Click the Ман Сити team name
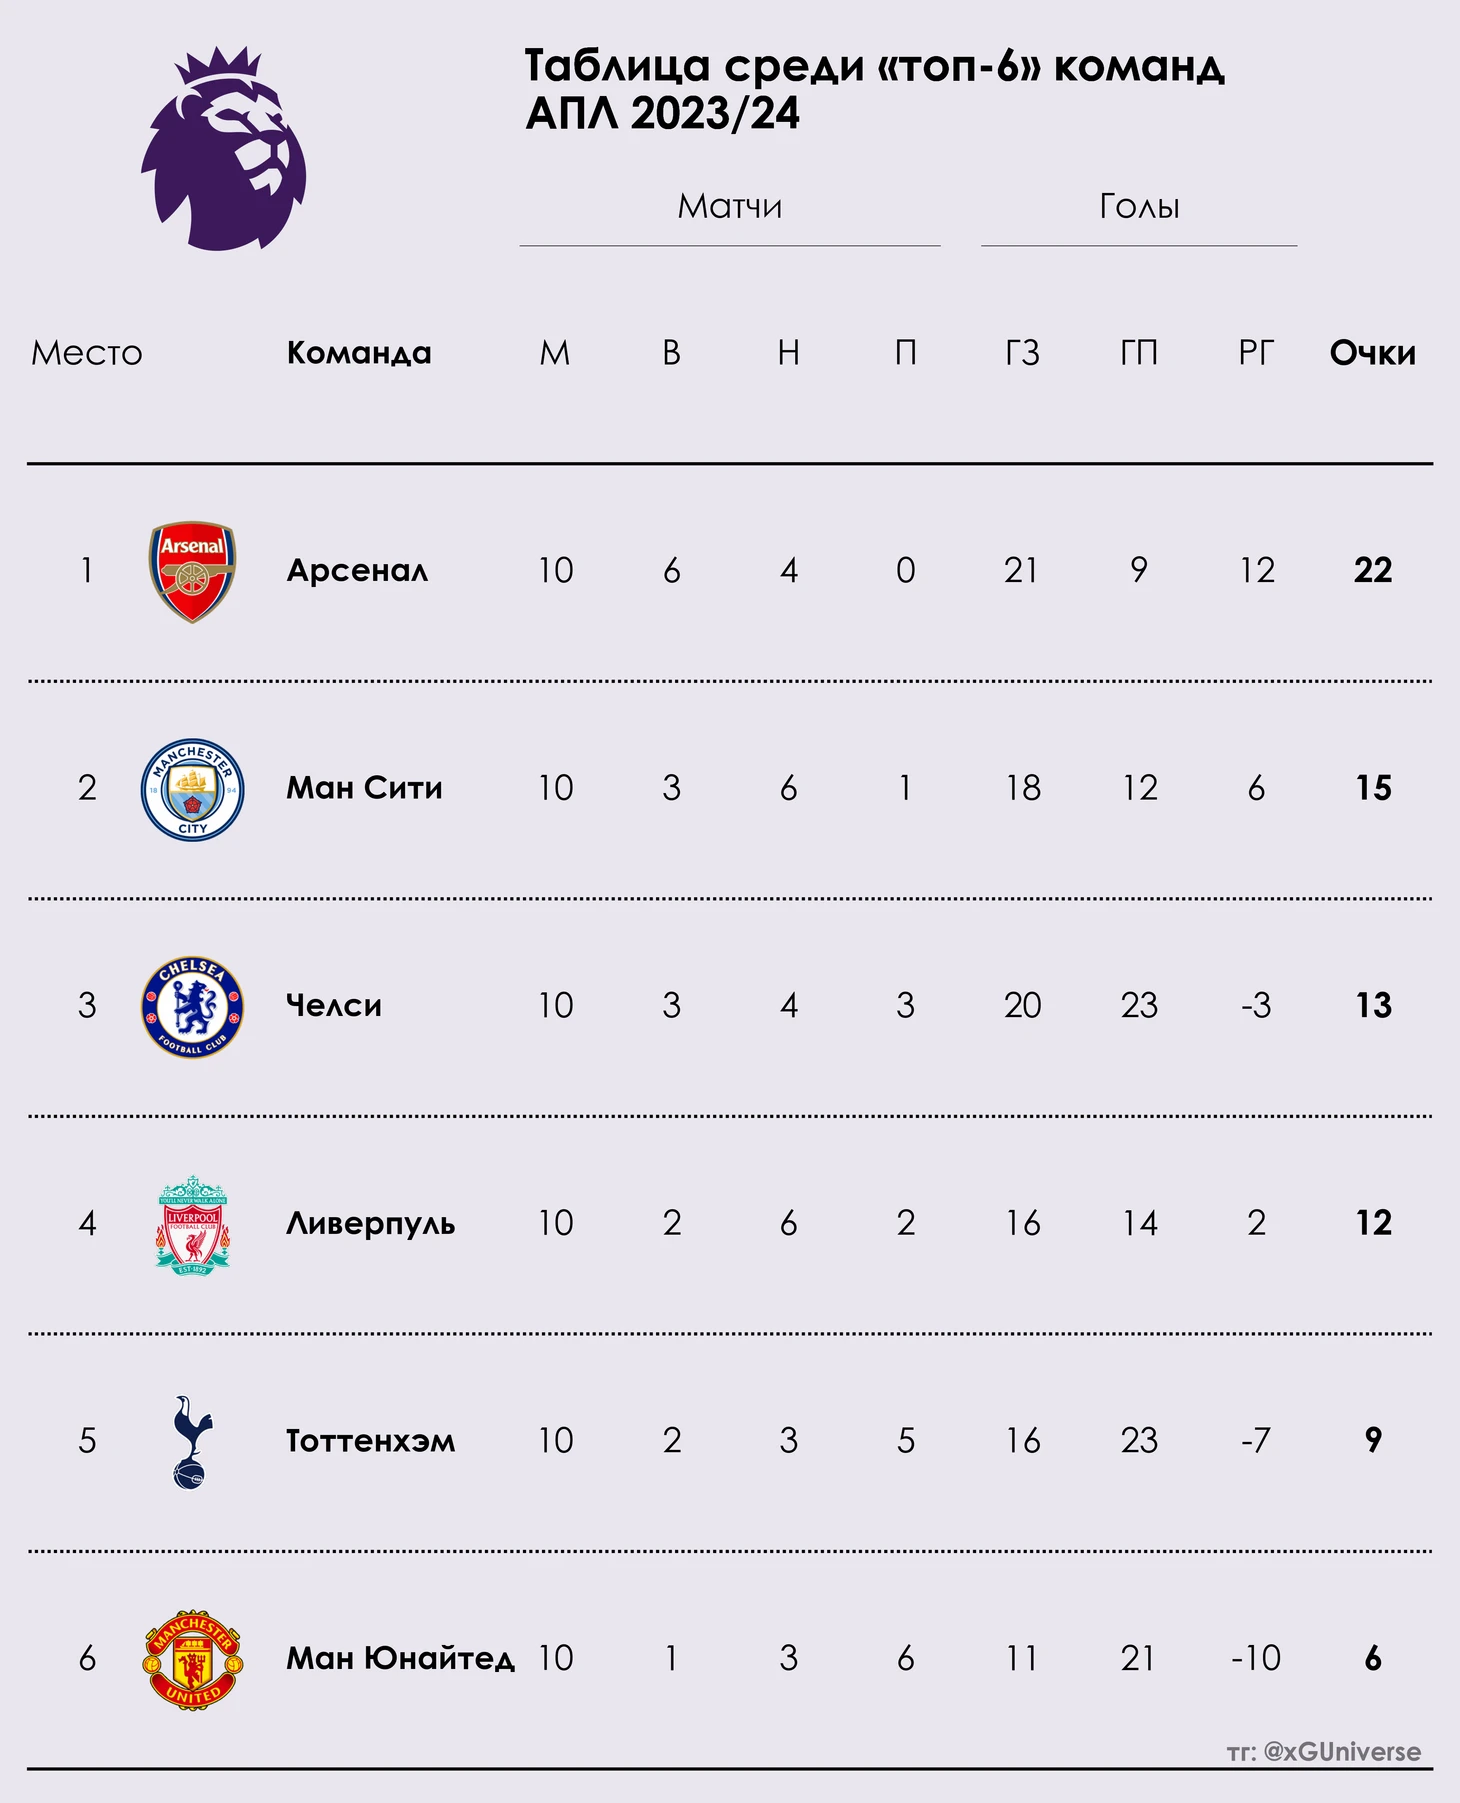The height and width of the screenshot is (1803, 1460). (x=364, y=788)
